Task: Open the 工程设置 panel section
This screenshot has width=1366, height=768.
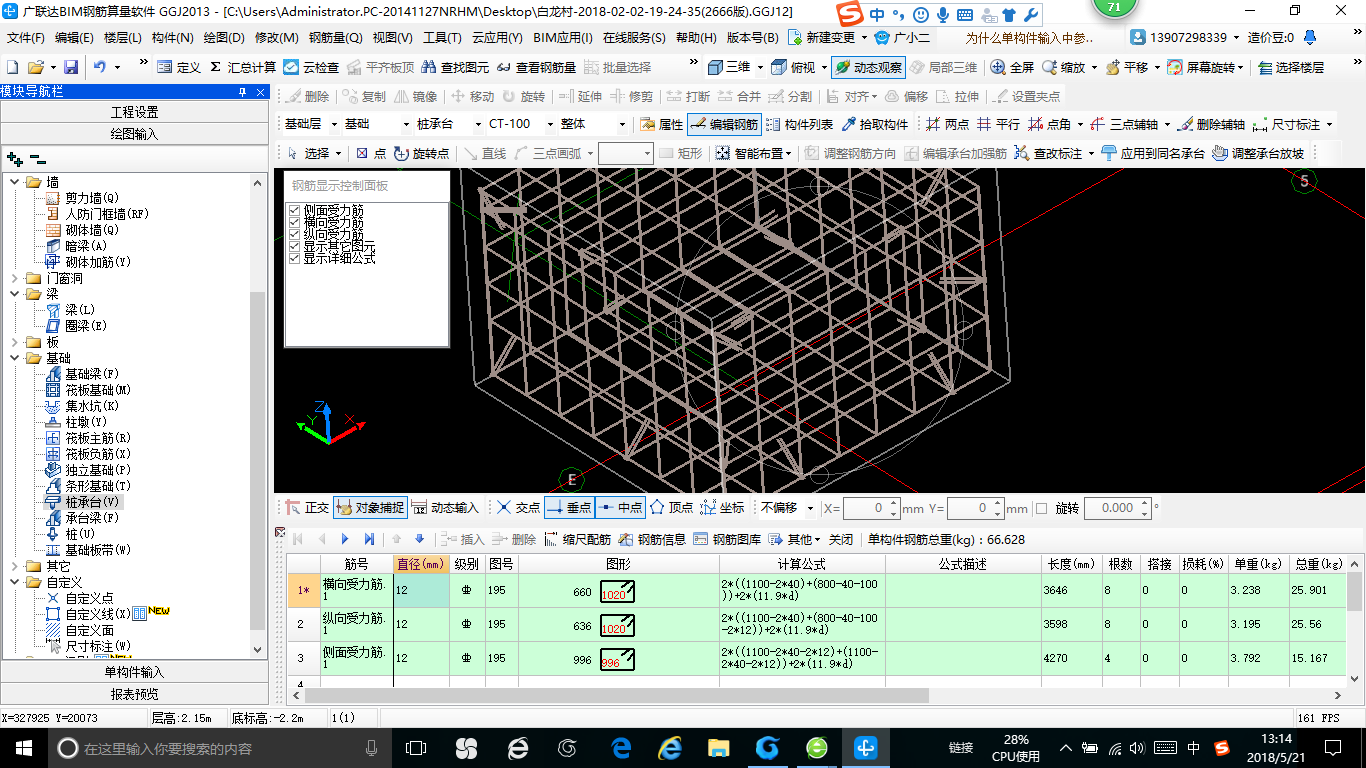Action: 134,112
